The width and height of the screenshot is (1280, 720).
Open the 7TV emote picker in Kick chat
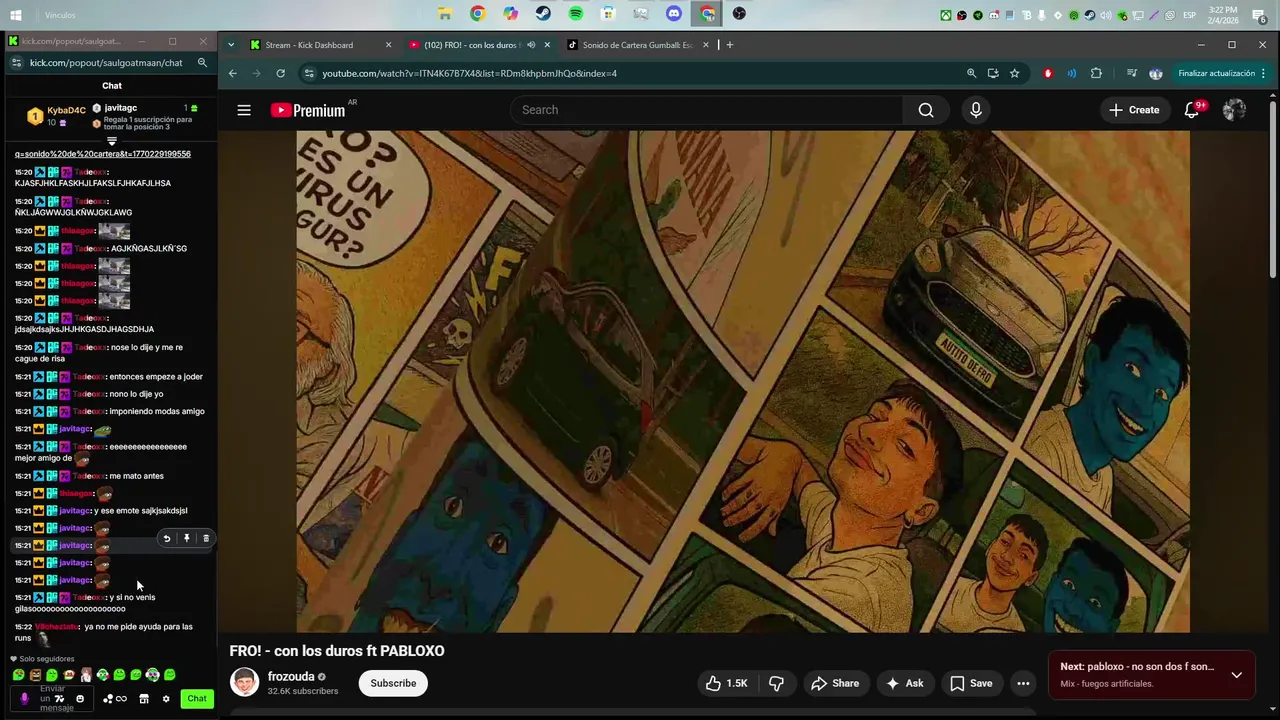pyautogui.click(x=59, y=698)
